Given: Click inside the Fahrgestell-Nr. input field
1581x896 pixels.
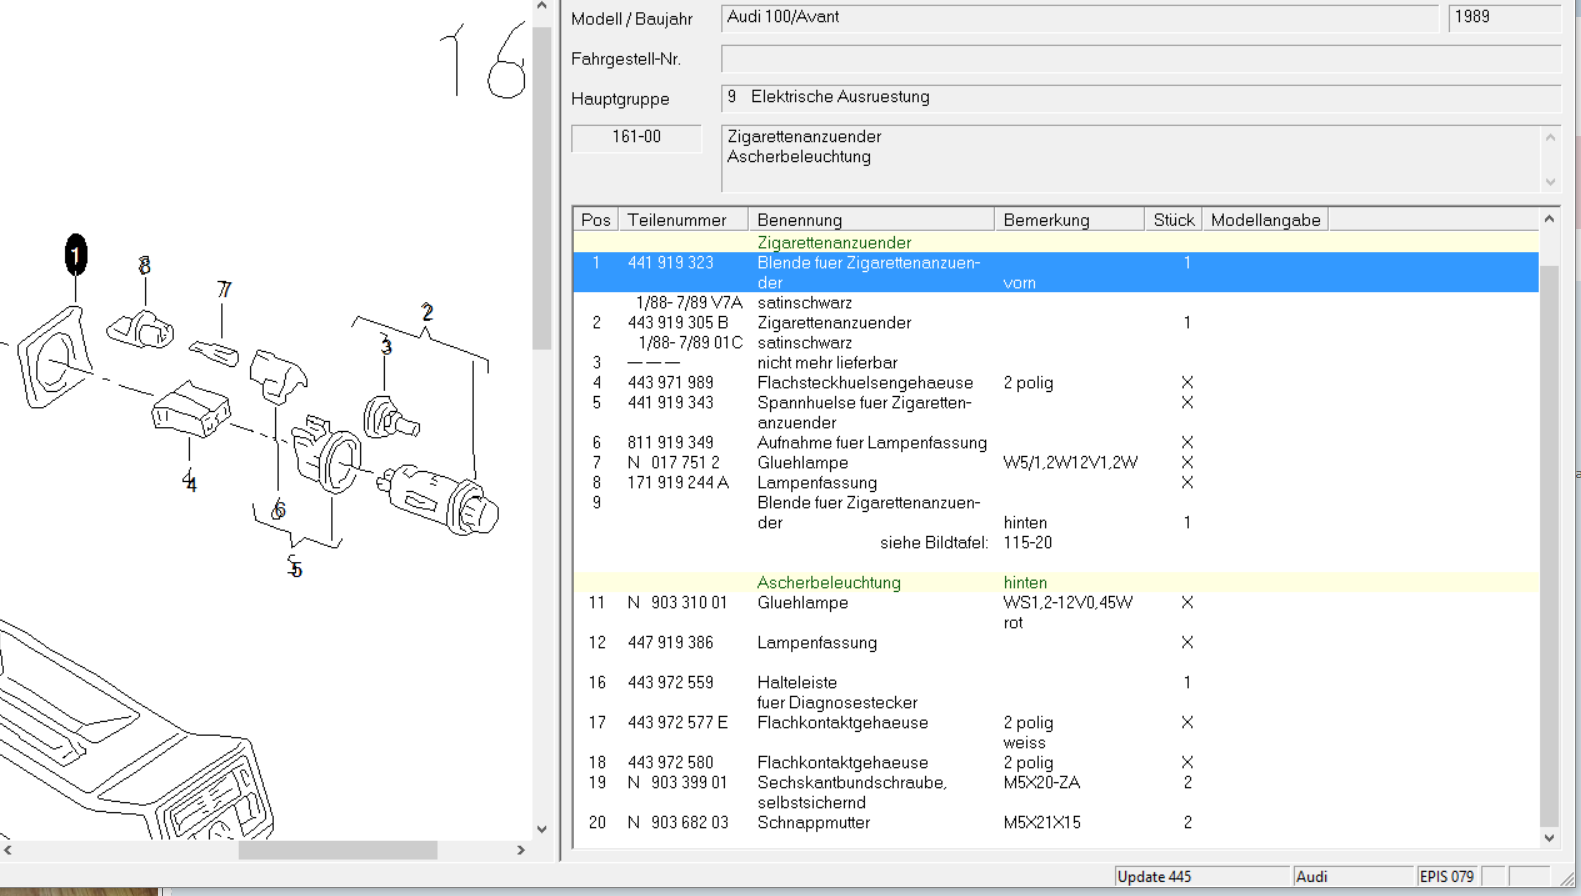Looking at the screenshot, I should 1140,59.
